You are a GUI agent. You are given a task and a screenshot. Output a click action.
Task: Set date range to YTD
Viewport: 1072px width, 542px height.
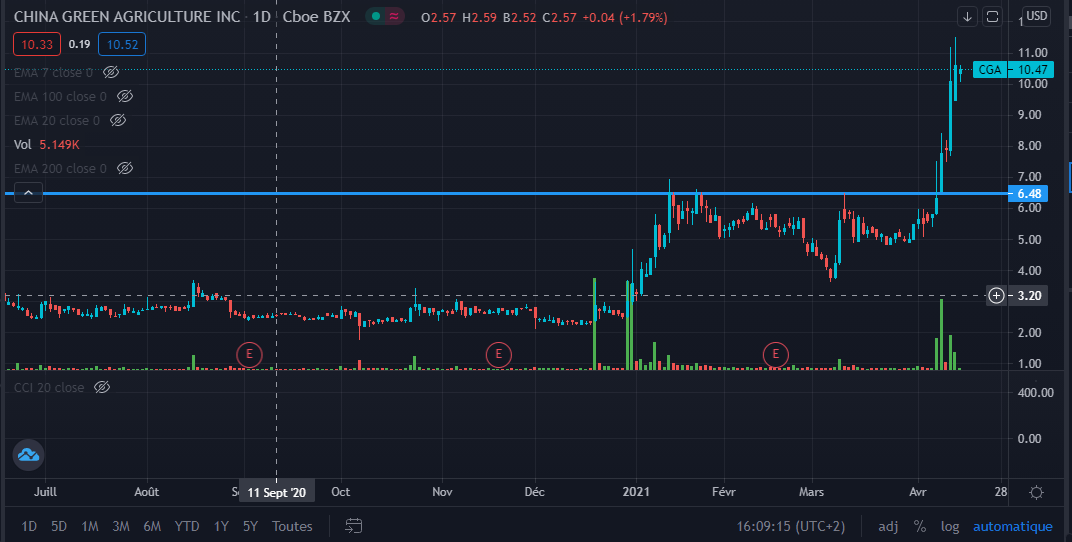coord(187,526)
